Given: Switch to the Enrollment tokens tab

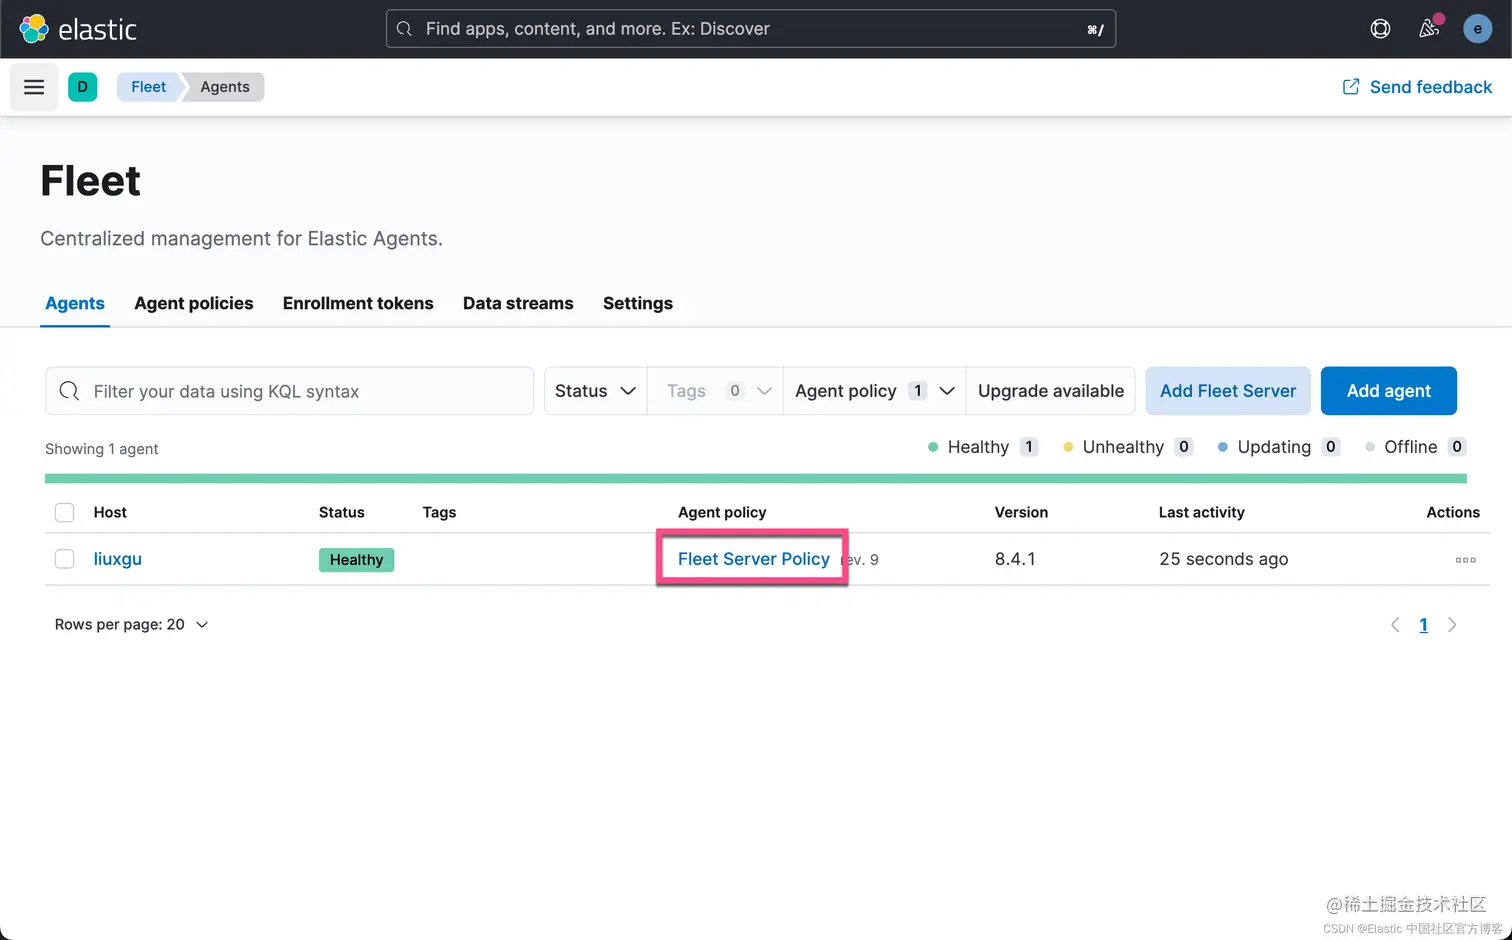Looking at the screenshot, I should click(x=358, y=303).
